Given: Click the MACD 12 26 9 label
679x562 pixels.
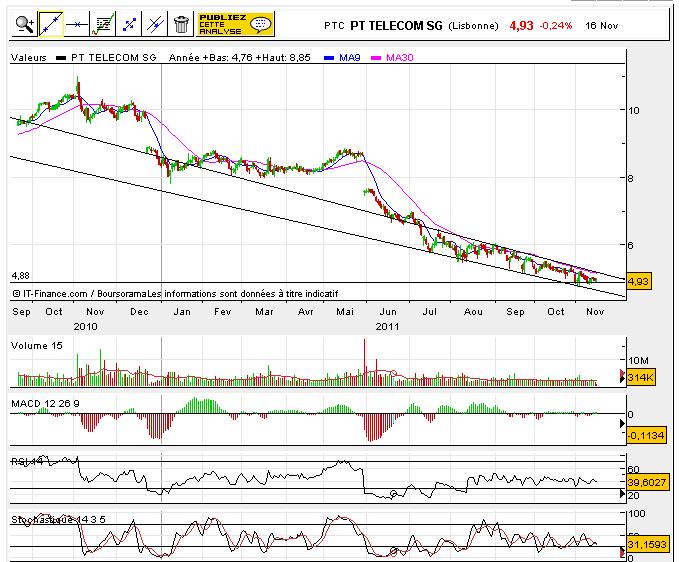Looking at the screenshot, I should click(x=45, y=404).
